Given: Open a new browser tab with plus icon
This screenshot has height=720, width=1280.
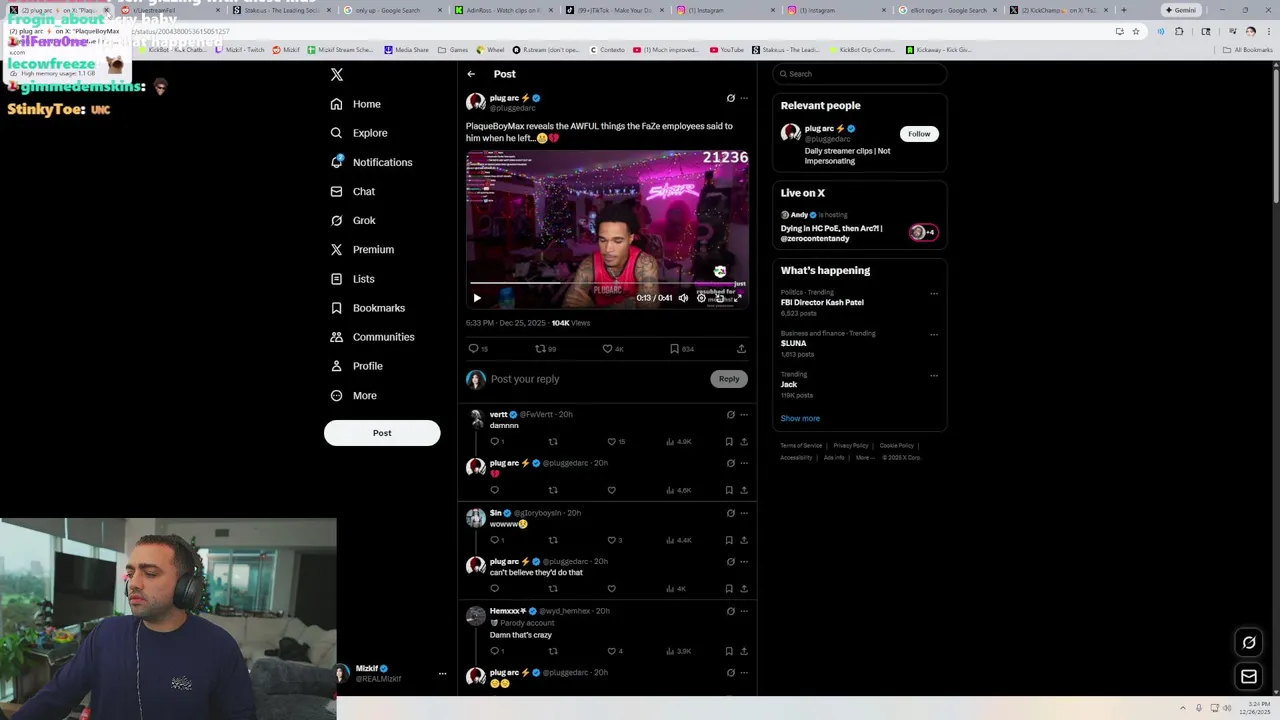Looking at the screenshot, I should 1124,10.
